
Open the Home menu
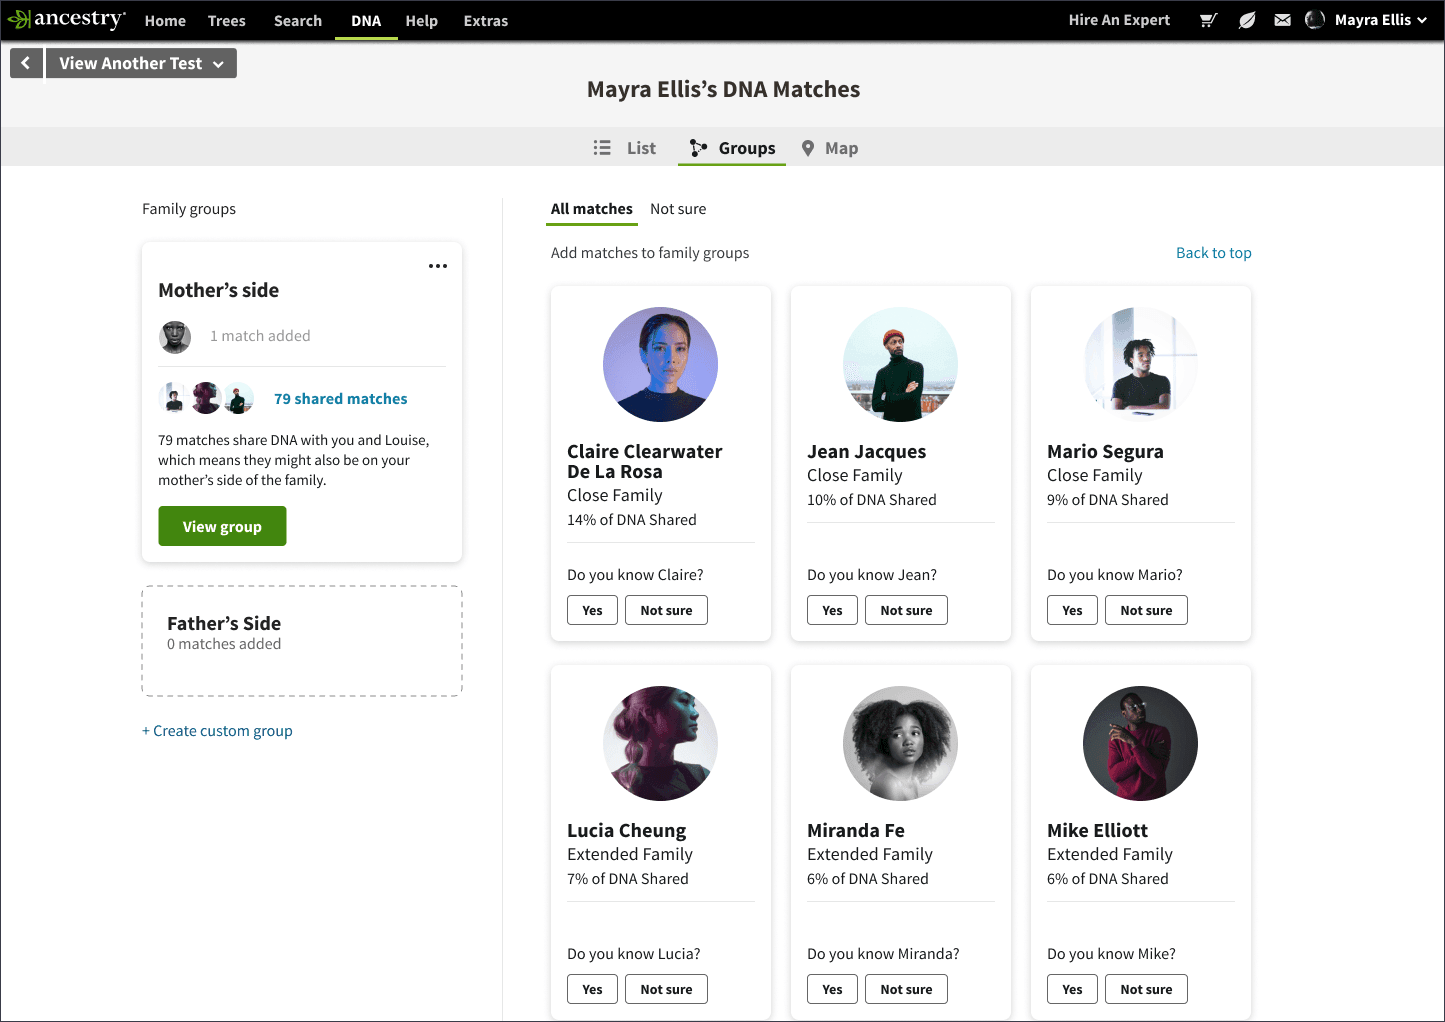point(165,21)
